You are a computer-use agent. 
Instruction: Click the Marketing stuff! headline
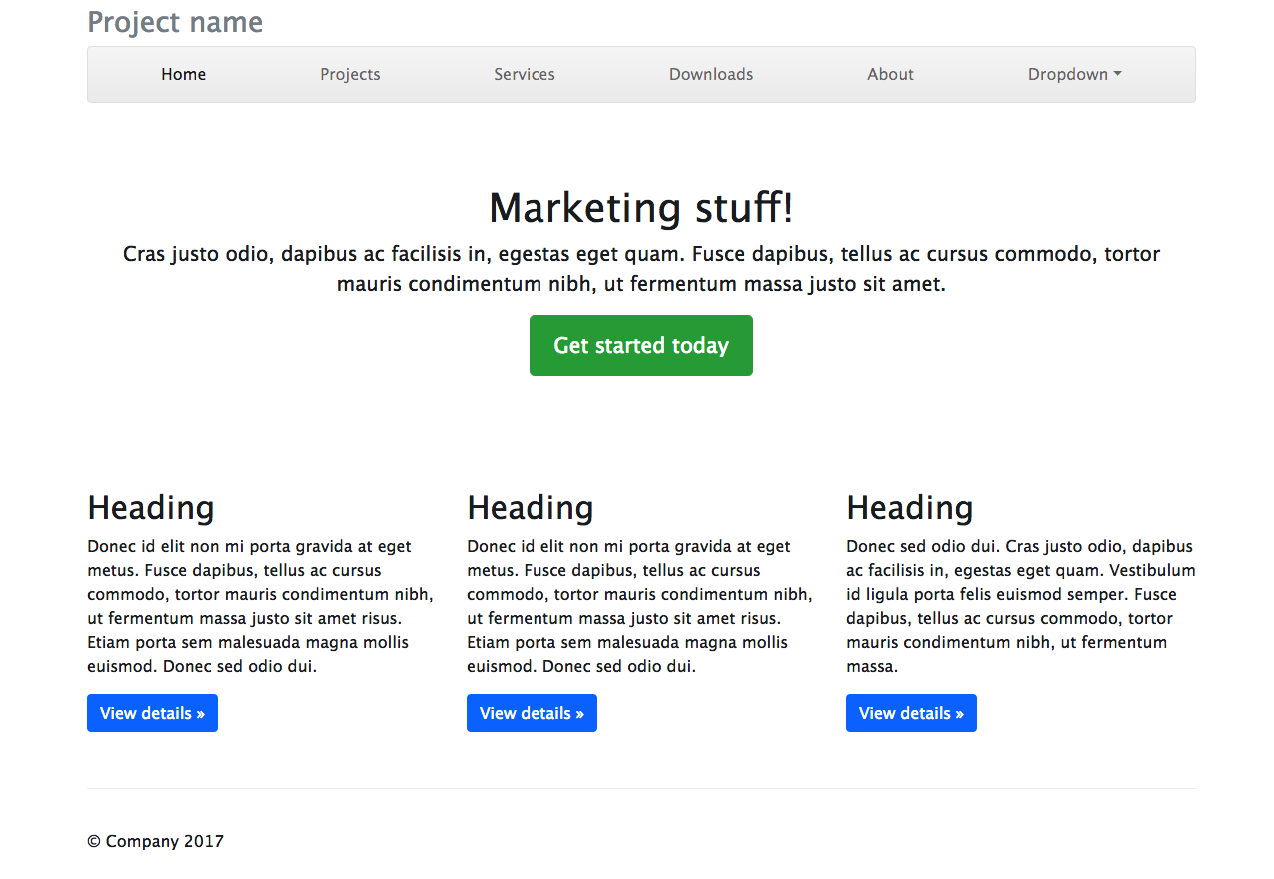(x=641, y=208)
